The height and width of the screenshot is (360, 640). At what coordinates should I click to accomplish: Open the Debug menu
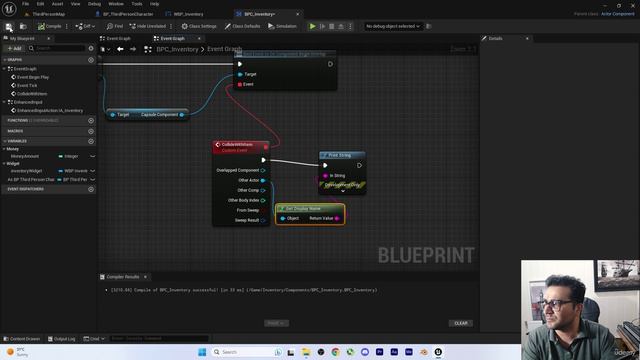pos(94,4)
